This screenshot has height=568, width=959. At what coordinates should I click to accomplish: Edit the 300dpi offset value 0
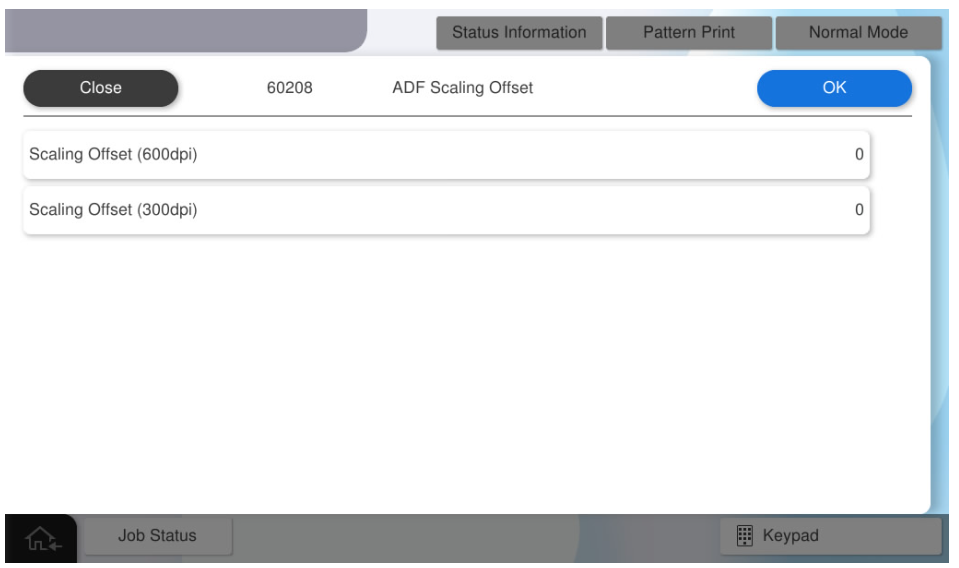coord(858,210)
